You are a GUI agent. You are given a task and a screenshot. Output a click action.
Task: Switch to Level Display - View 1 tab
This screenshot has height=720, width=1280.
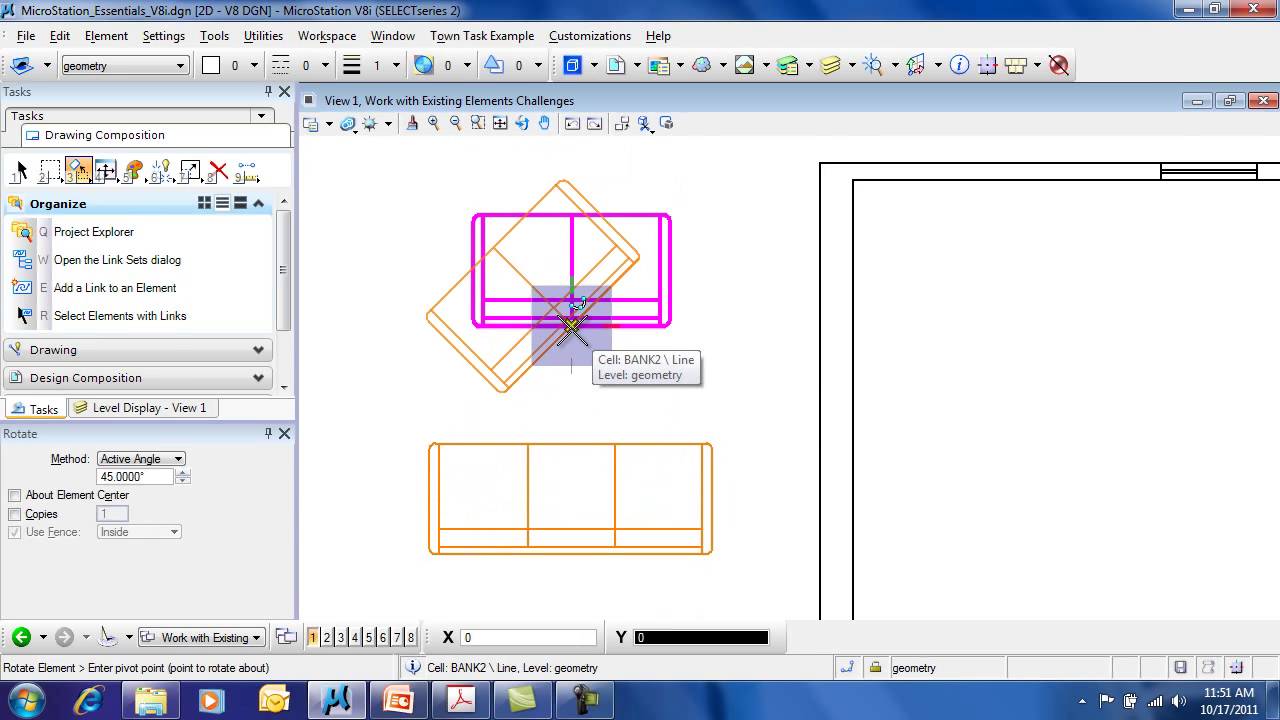click(x=141, y=408)
